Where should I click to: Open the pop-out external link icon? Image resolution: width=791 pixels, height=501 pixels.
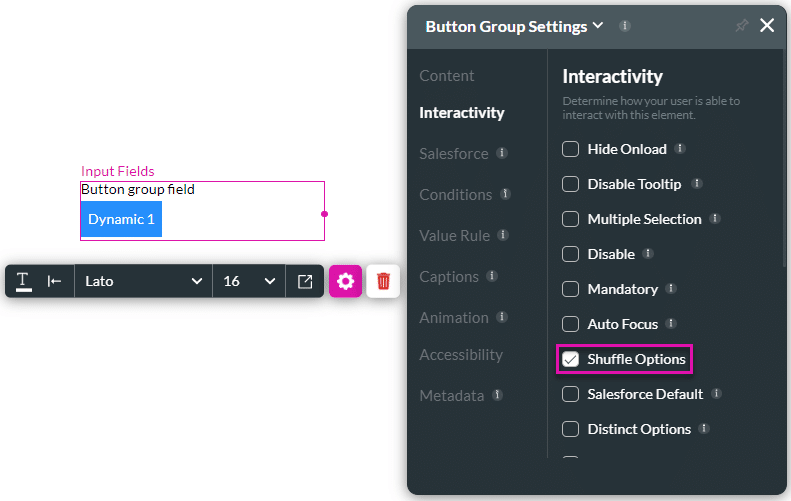tap(305, 281)
